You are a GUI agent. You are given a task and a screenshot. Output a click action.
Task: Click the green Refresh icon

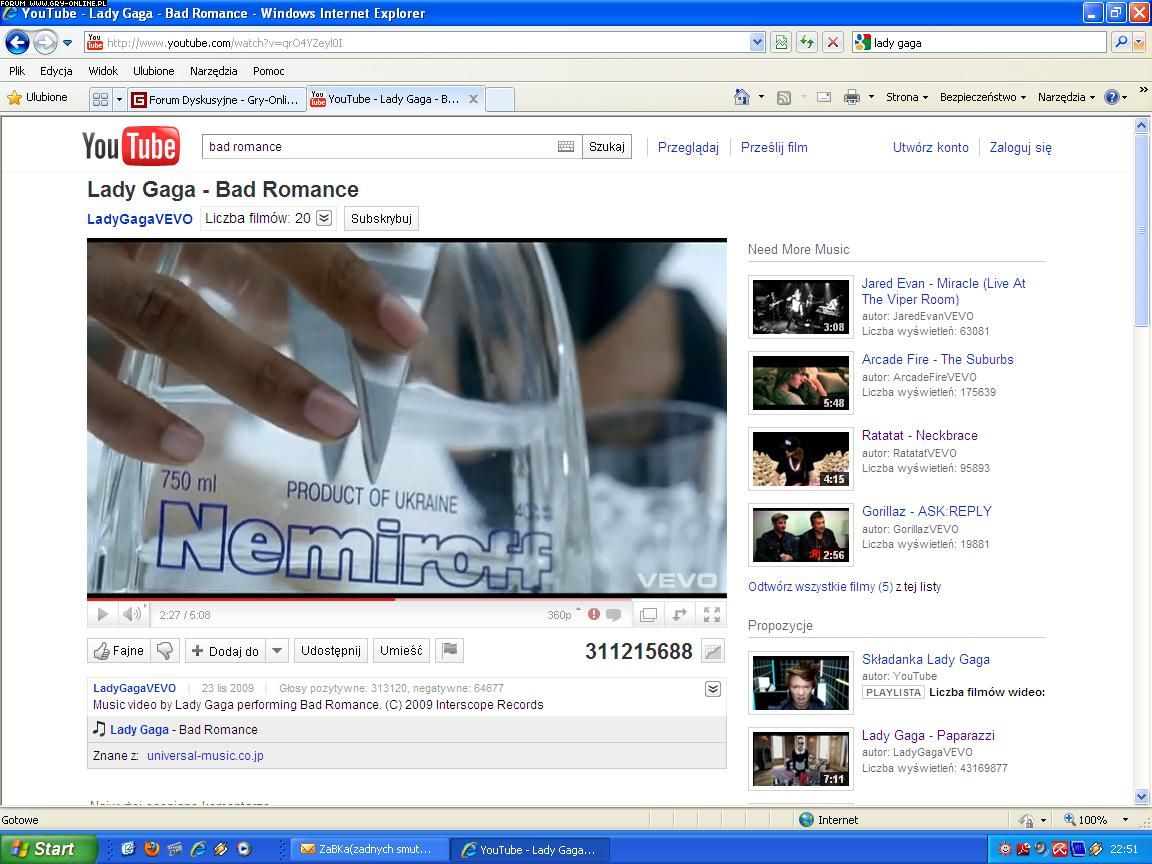(807, 43)
